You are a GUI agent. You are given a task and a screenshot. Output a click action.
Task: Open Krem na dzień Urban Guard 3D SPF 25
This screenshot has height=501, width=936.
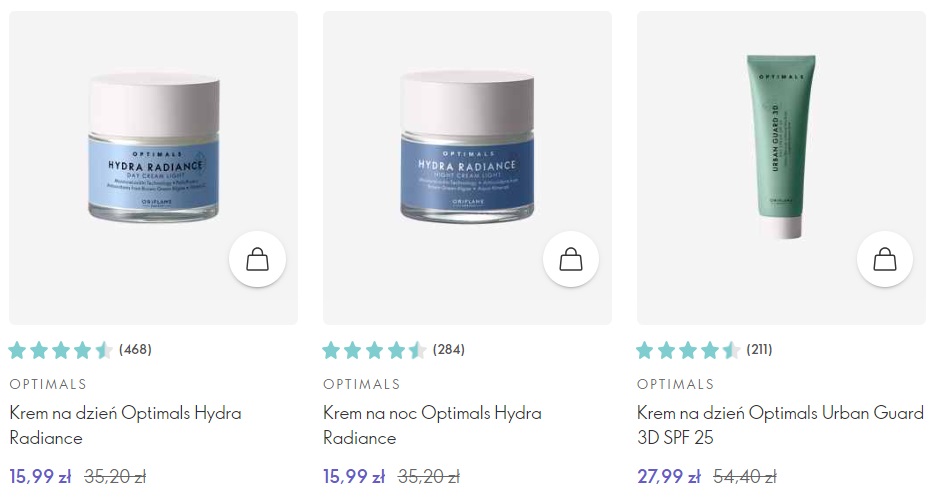point(780,425)
